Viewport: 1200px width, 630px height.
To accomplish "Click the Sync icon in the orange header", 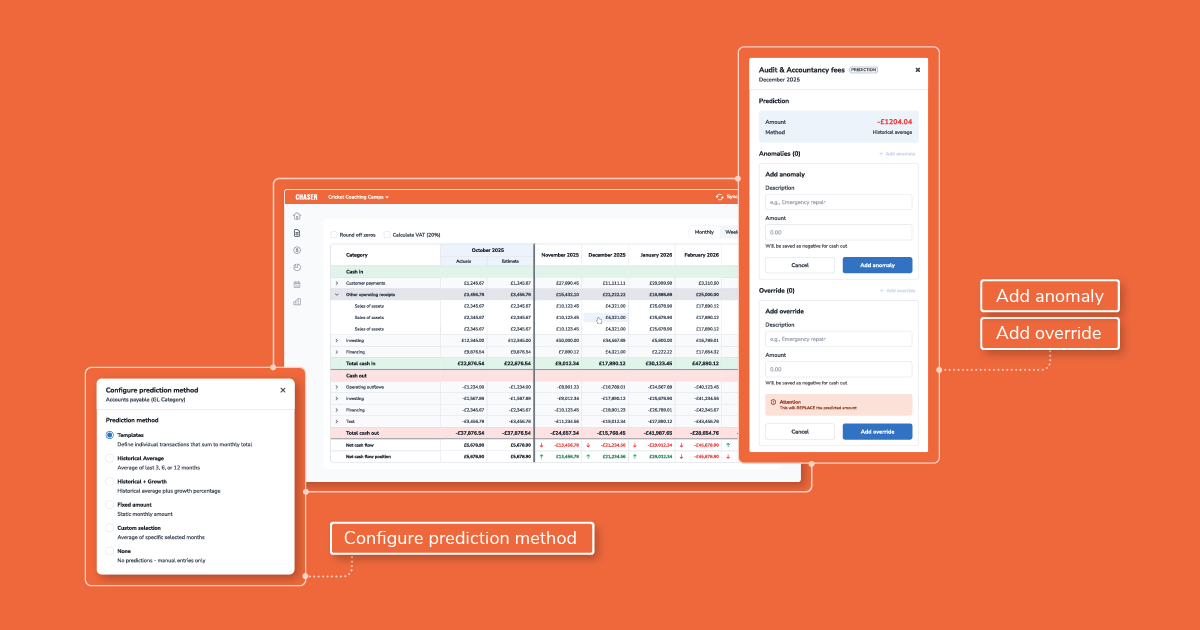I will (719, 197).
